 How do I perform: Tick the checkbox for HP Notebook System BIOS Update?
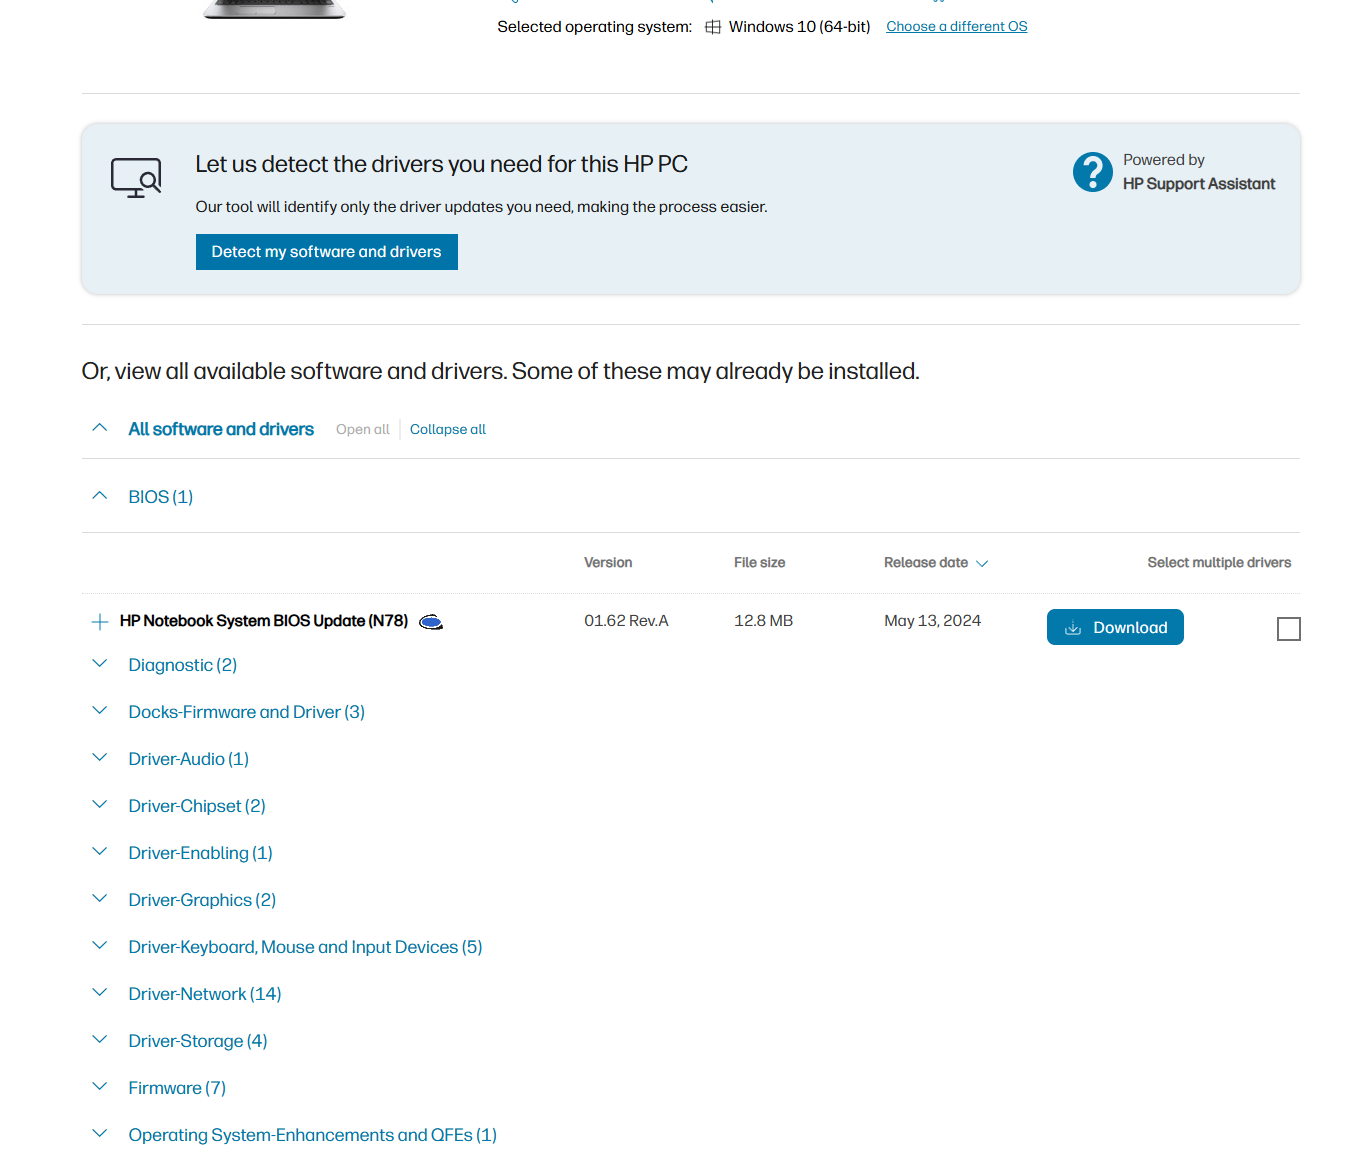click(1289, 629)
